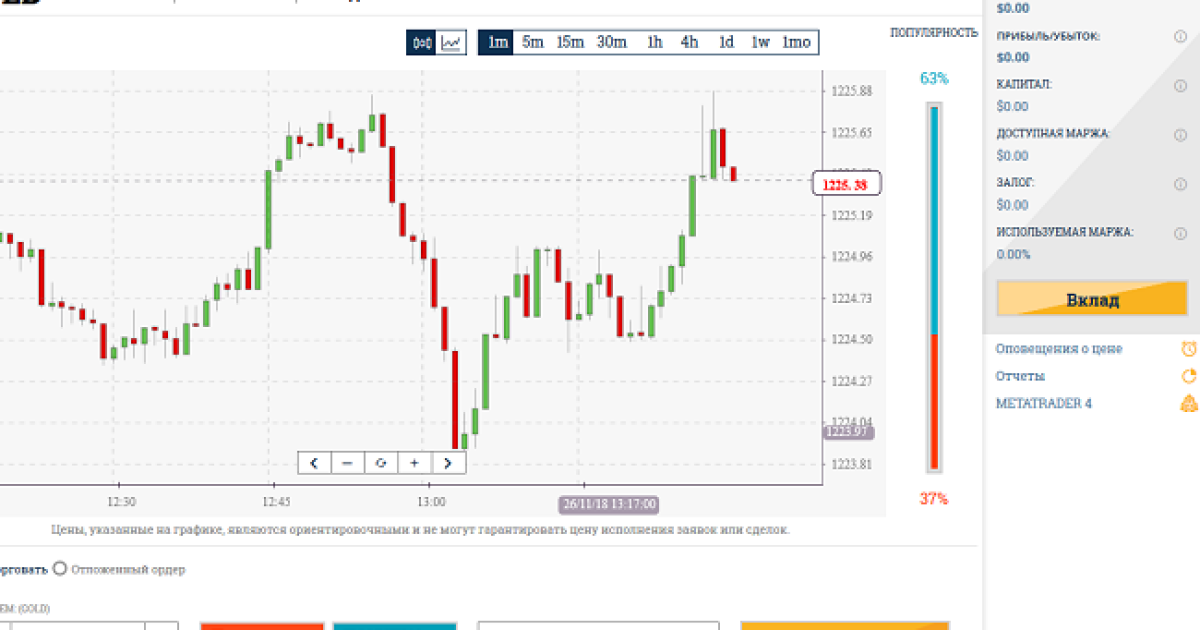The image size is (1200, 630).
Task: Show info for ДОСТУПНАЯ МАРЖА
Action: [x=1180, y=135]
